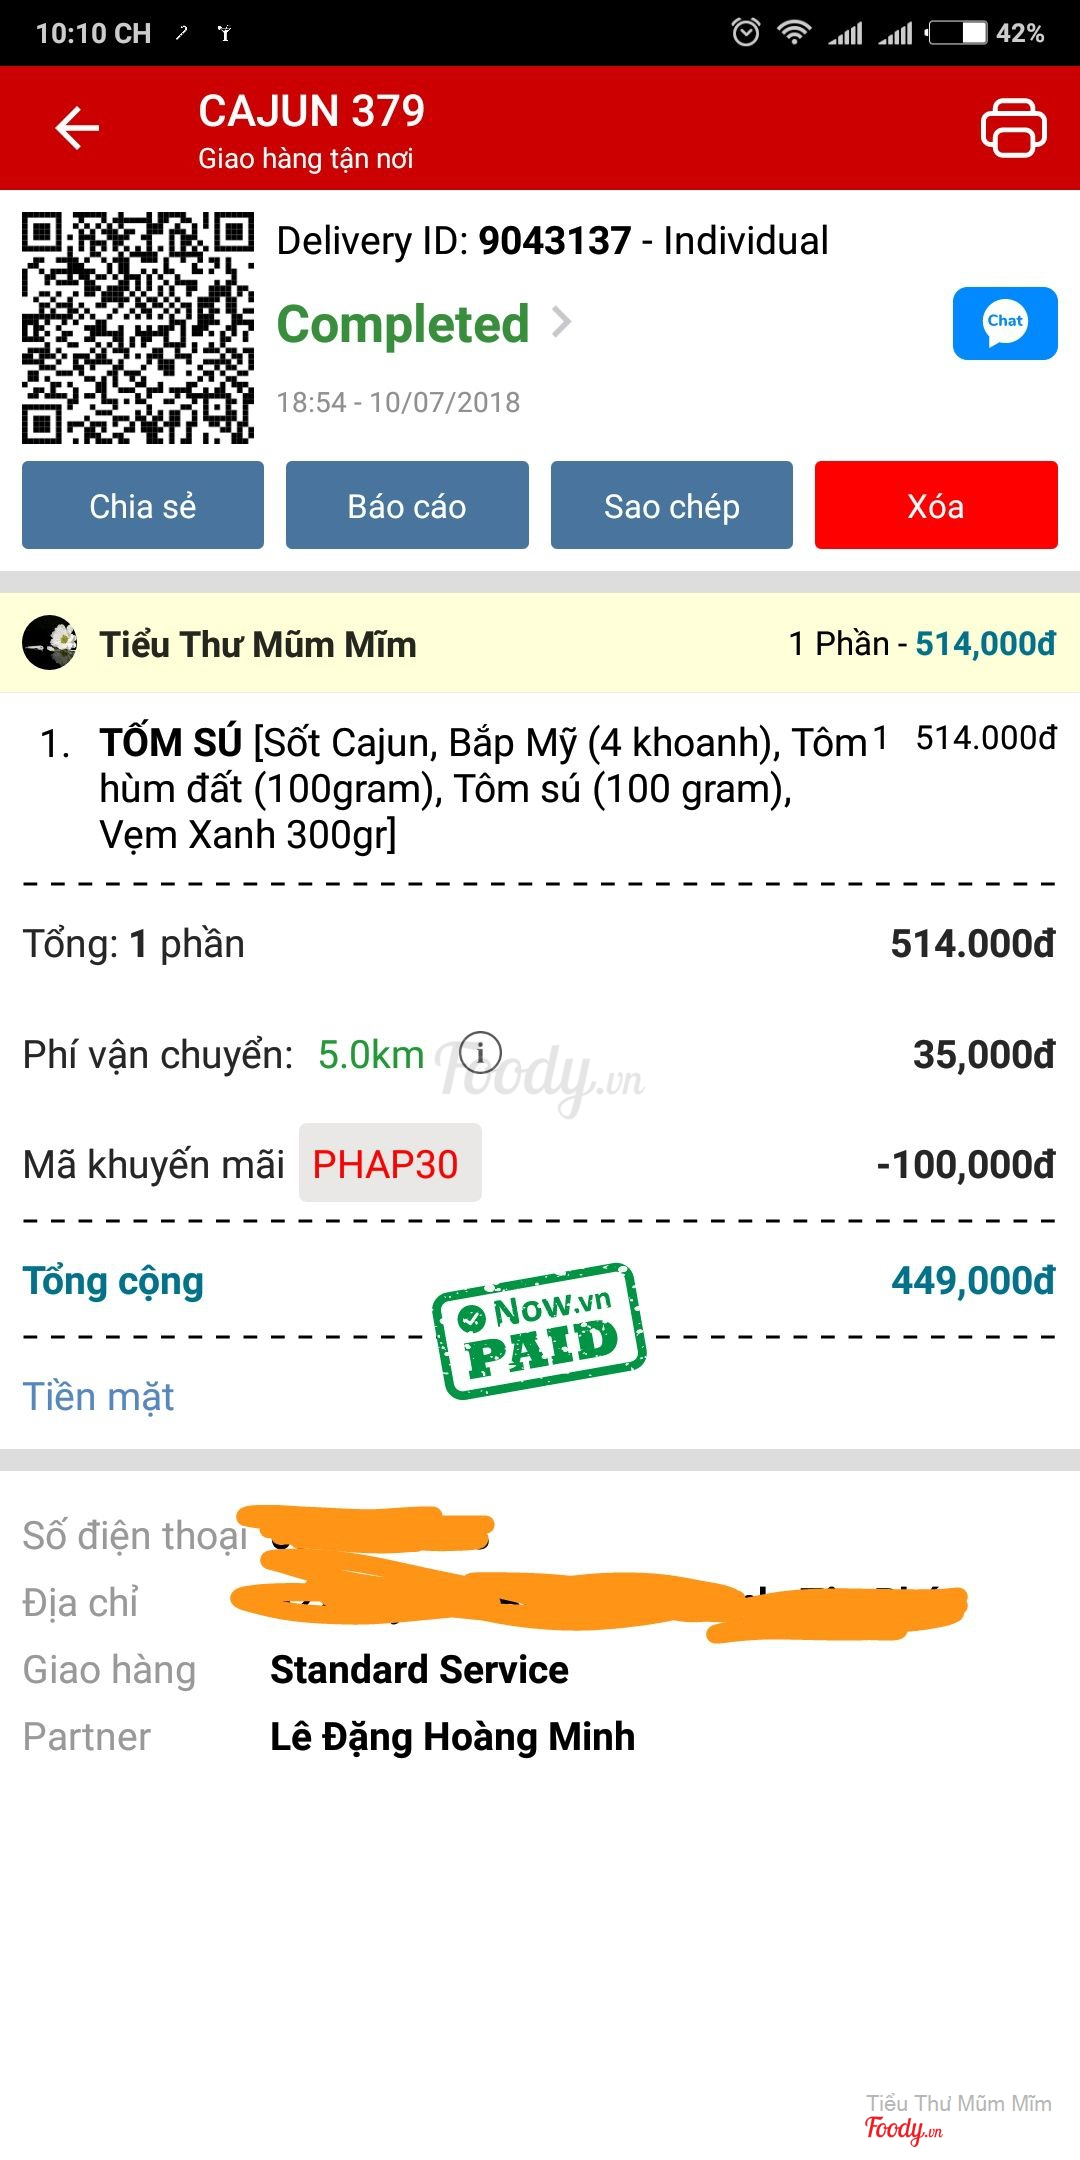Tap the delivery QR code
The height and width of the screenshot is (2160, 1080).
(138, 327)
